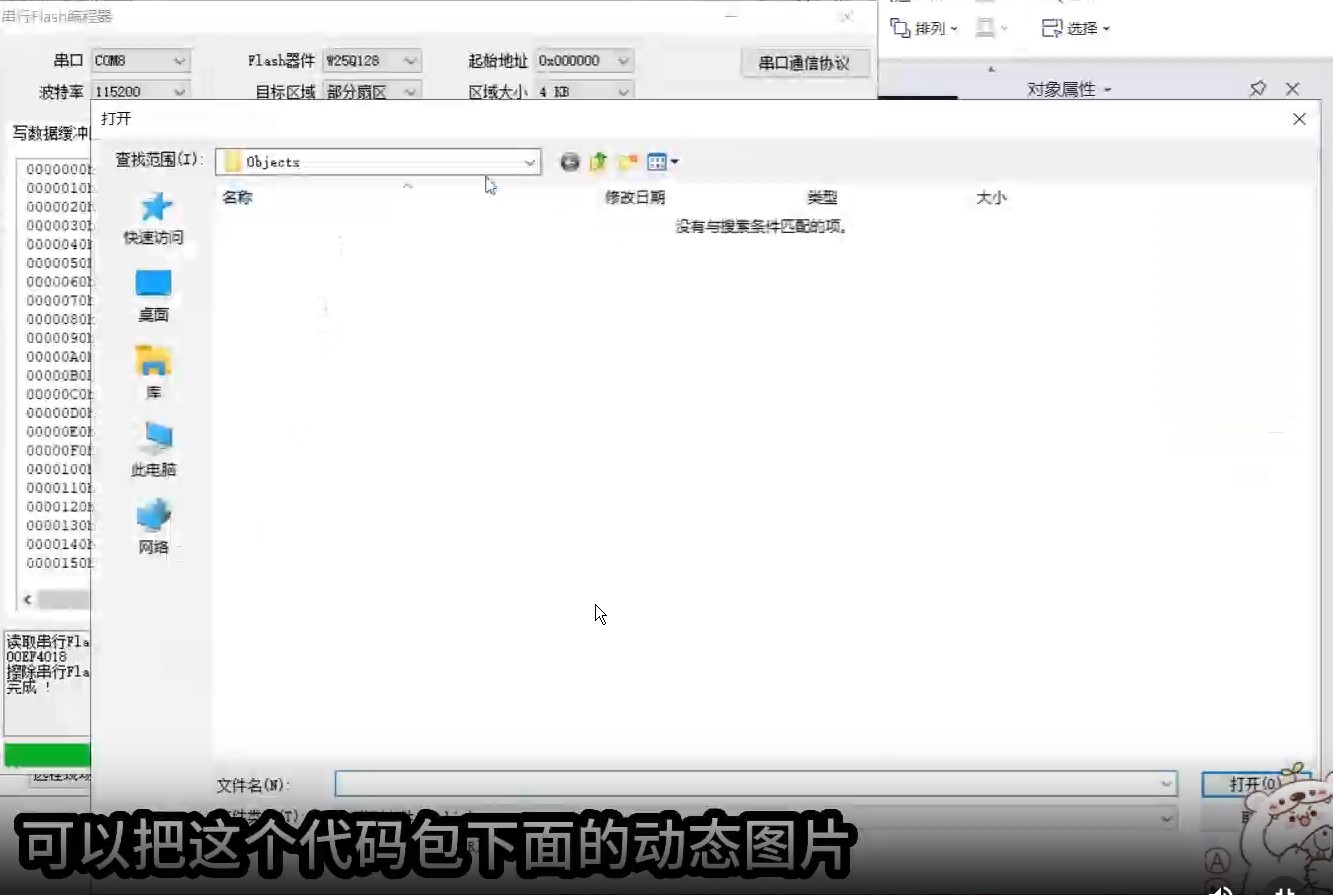Open the 目标区域 部分扇区 dropdown
This screenshot has height=895, width=1333.
411,91
